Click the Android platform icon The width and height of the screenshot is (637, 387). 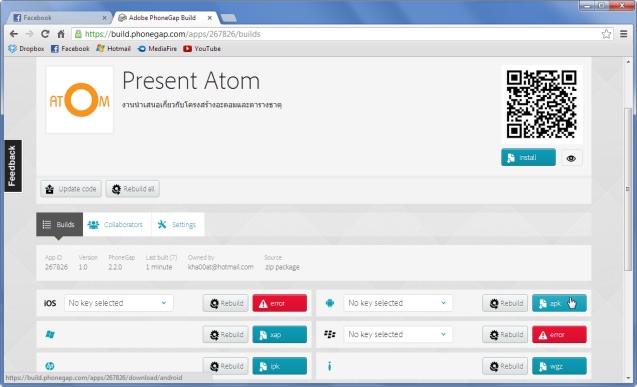(330, 303)
